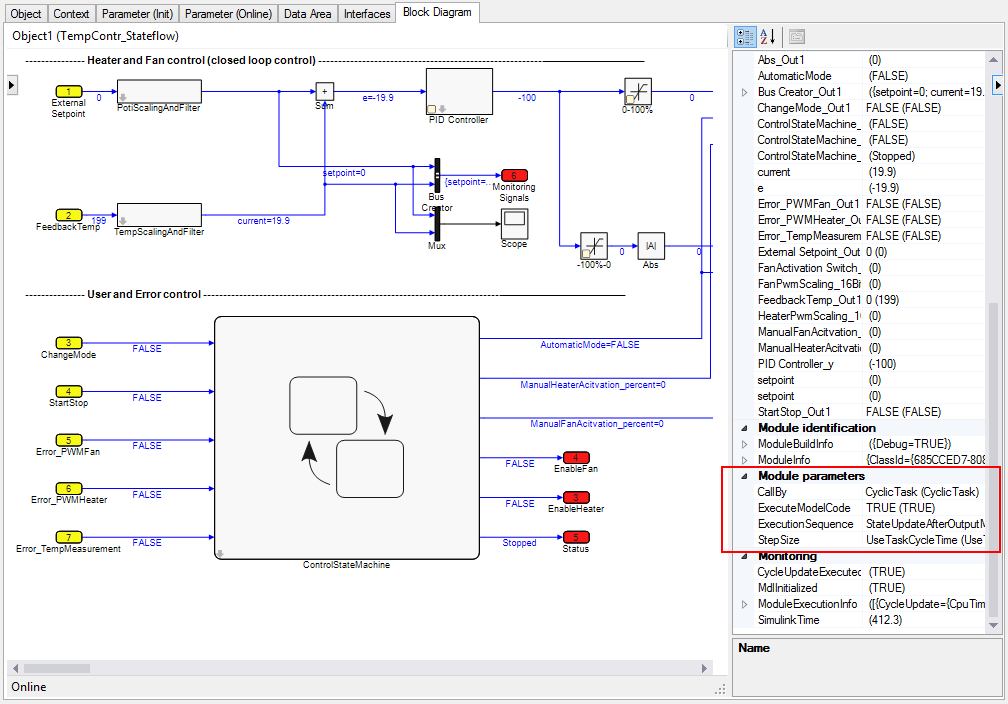1008x704 pixels.
Task: Select the Monitoring Signals outport 6
Action: pyautogui.click(x=514, y=175)
